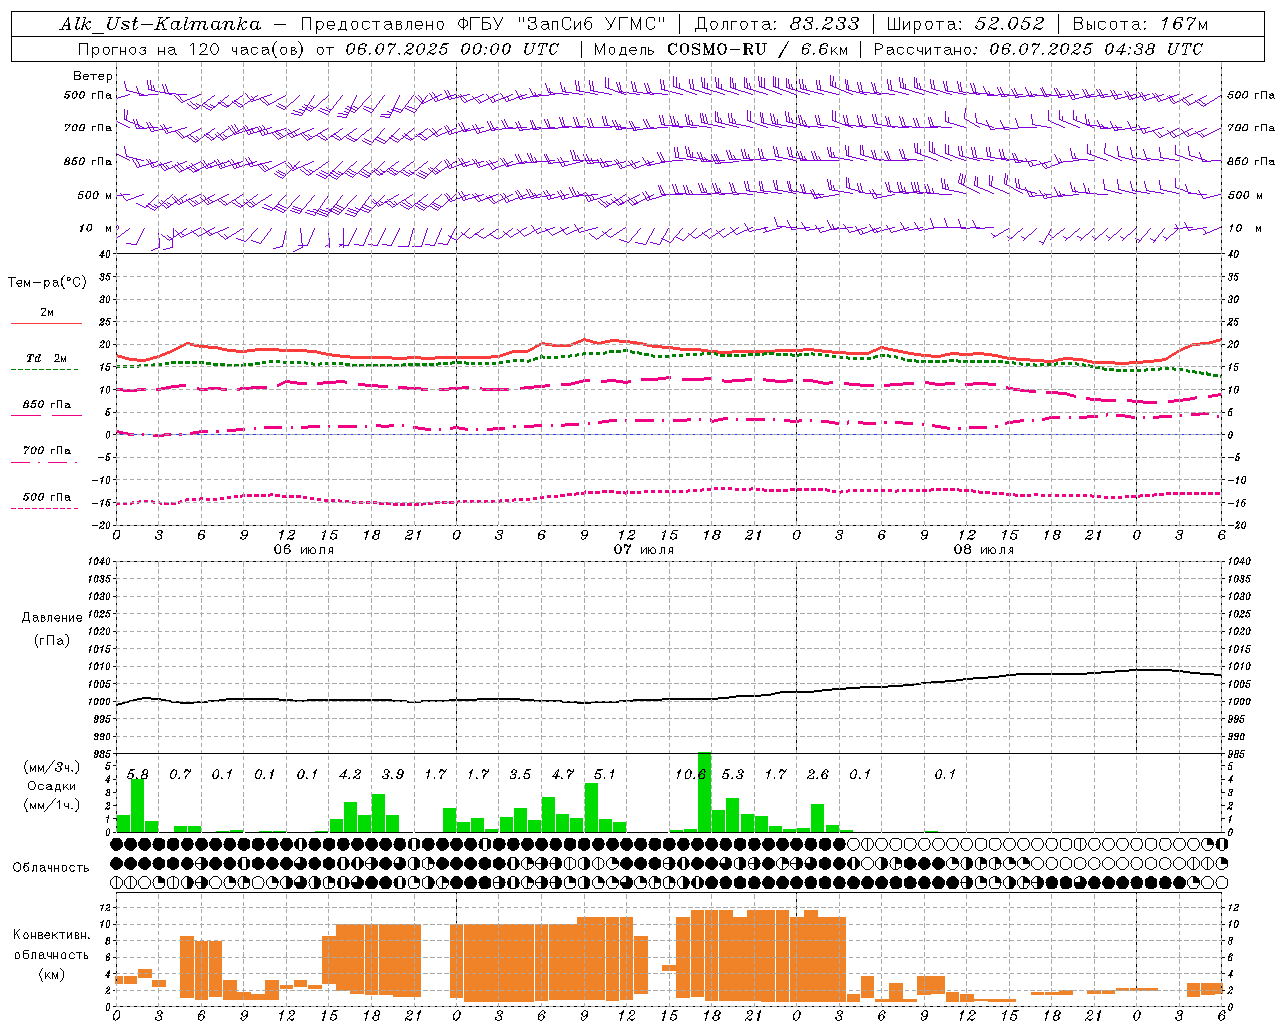Click the station title 'Alk_Ust-Kalmanka'

click(160, 24)
